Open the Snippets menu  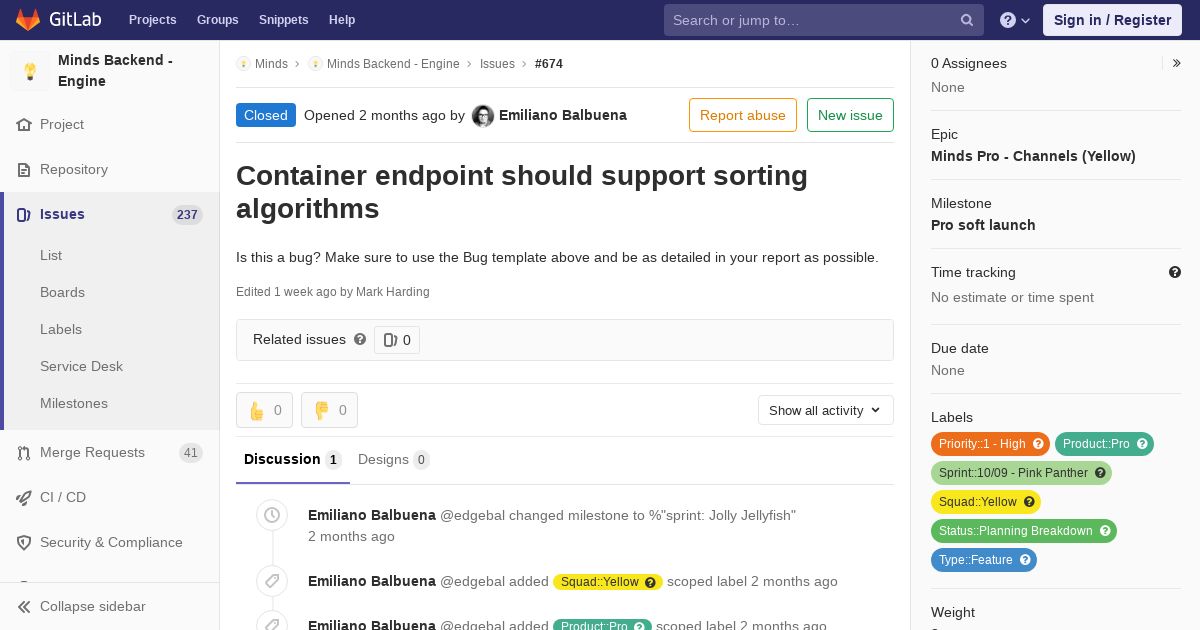click(284, 20)
